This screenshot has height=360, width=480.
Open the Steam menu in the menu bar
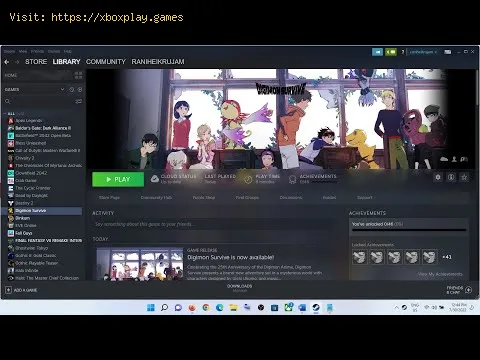(9, 51)
